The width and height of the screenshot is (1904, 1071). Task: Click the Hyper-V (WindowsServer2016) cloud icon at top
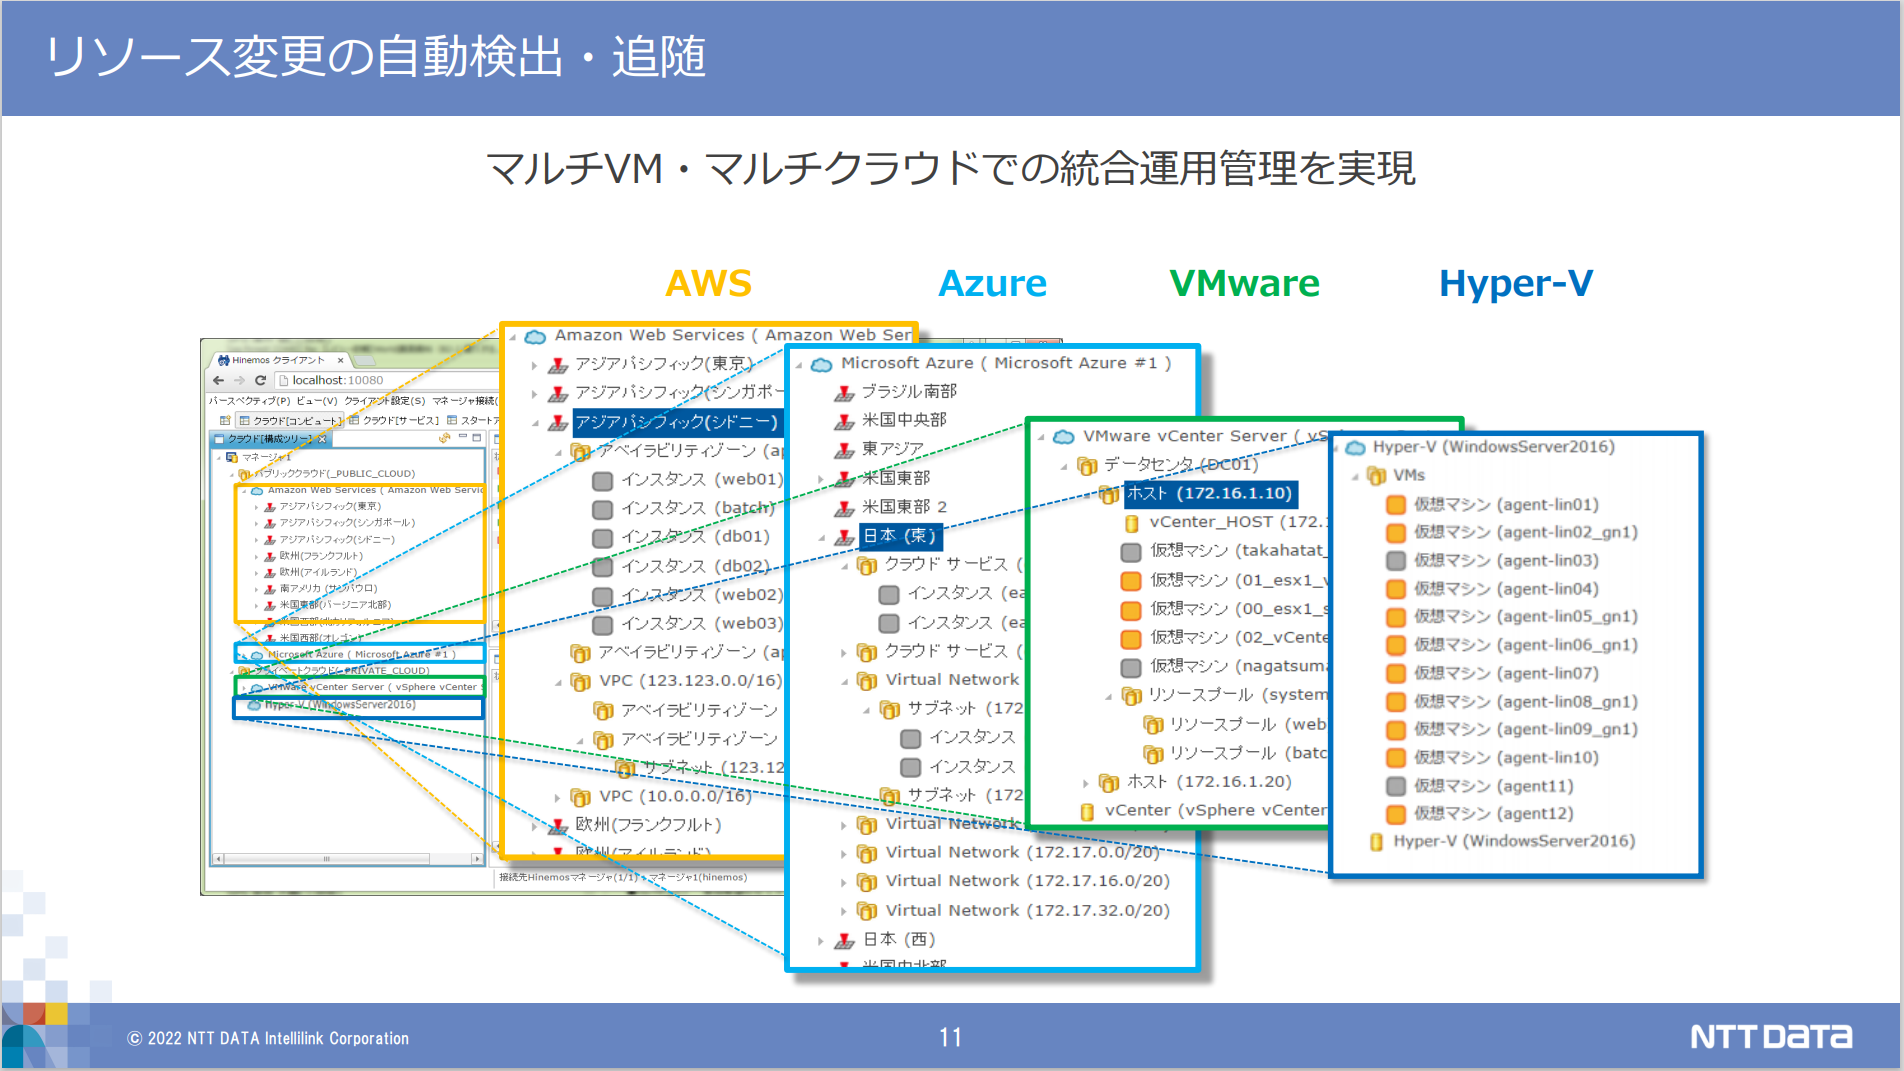point(1356,448)
